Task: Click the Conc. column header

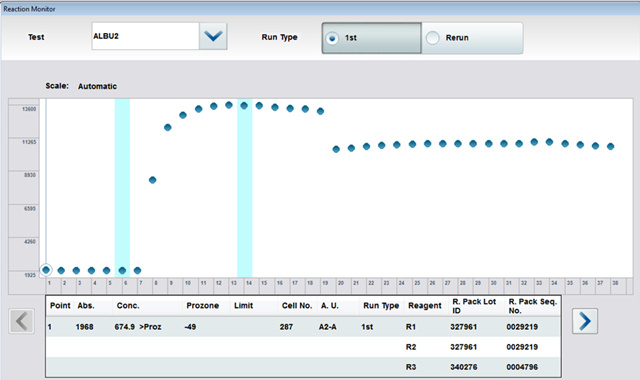Action: click(x=128, y=306)
